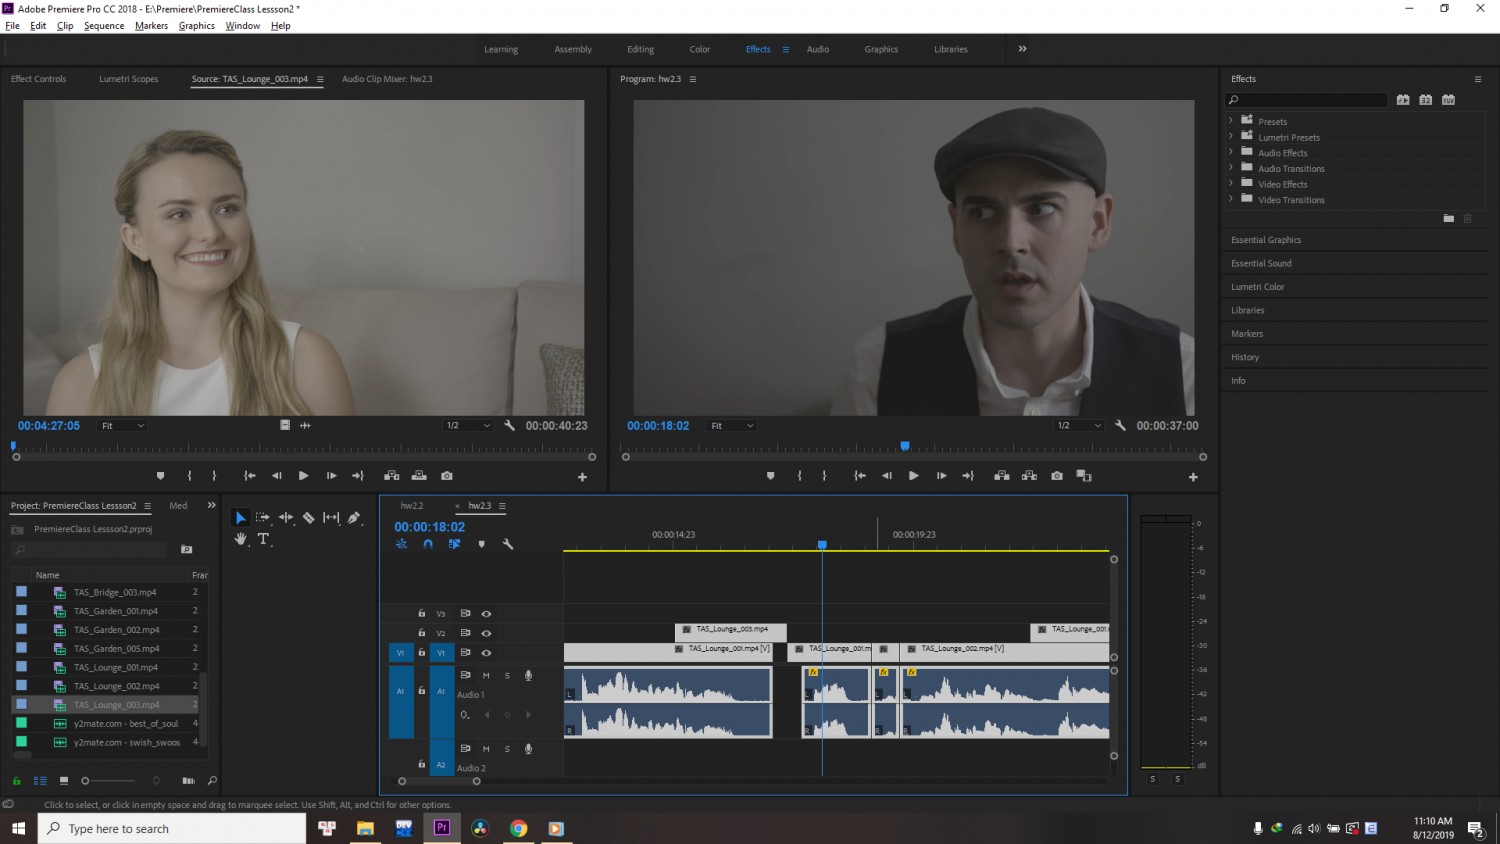
Task: Toggle Snap in the timeline
Action: coord(428,544)
